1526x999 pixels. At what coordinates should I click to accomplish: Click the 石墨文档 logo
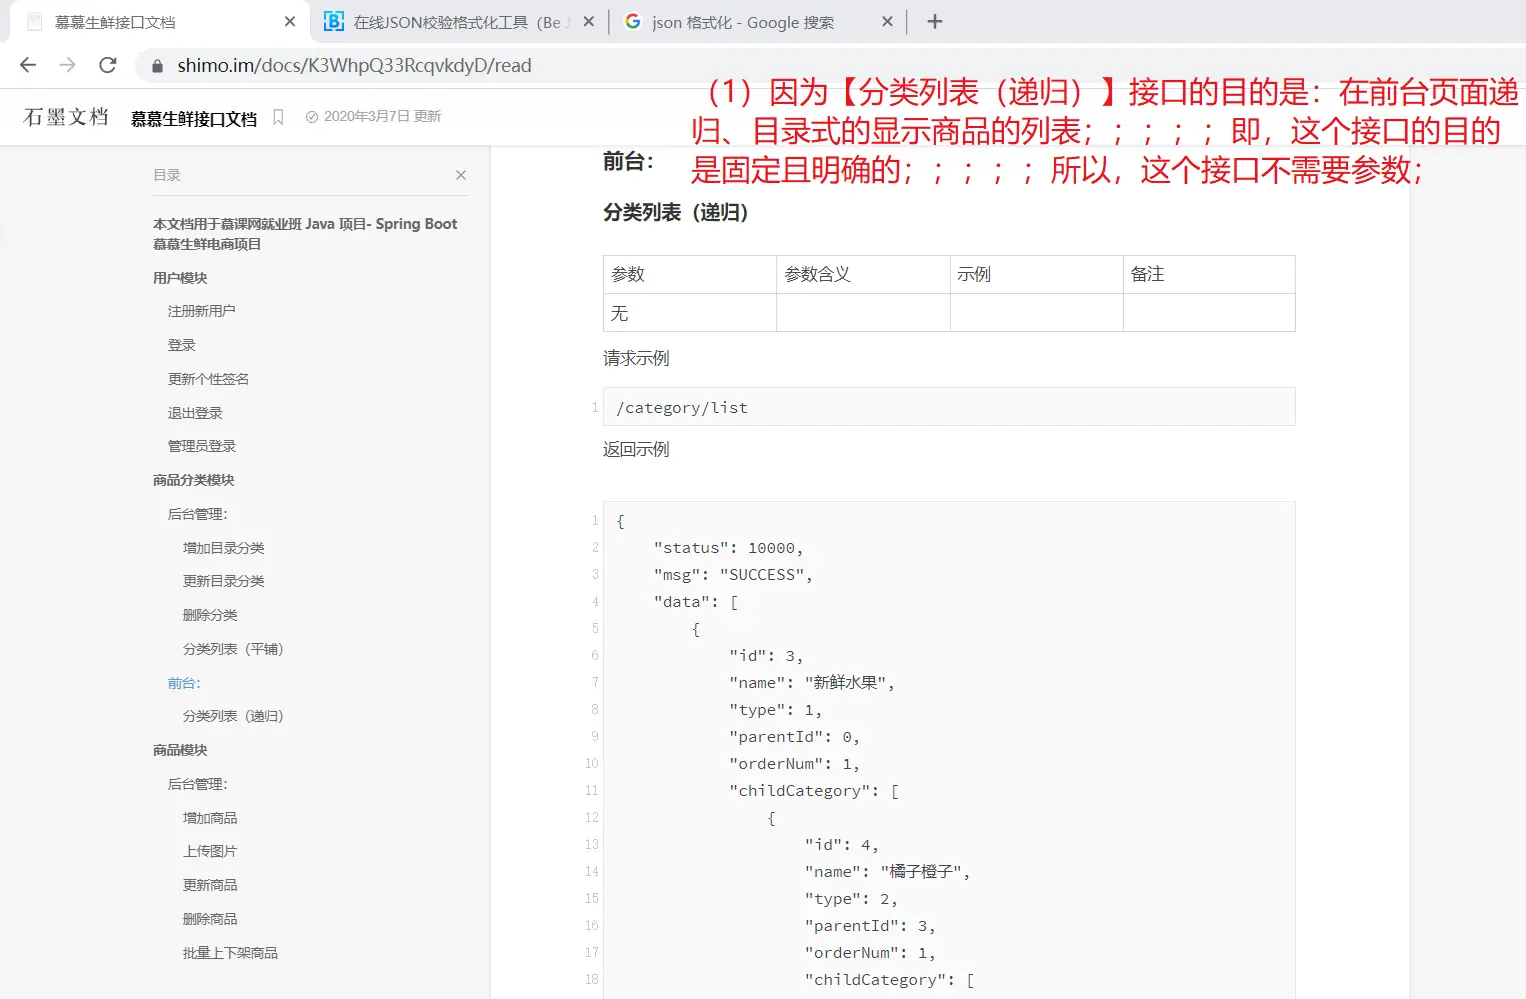click(66, 117)
